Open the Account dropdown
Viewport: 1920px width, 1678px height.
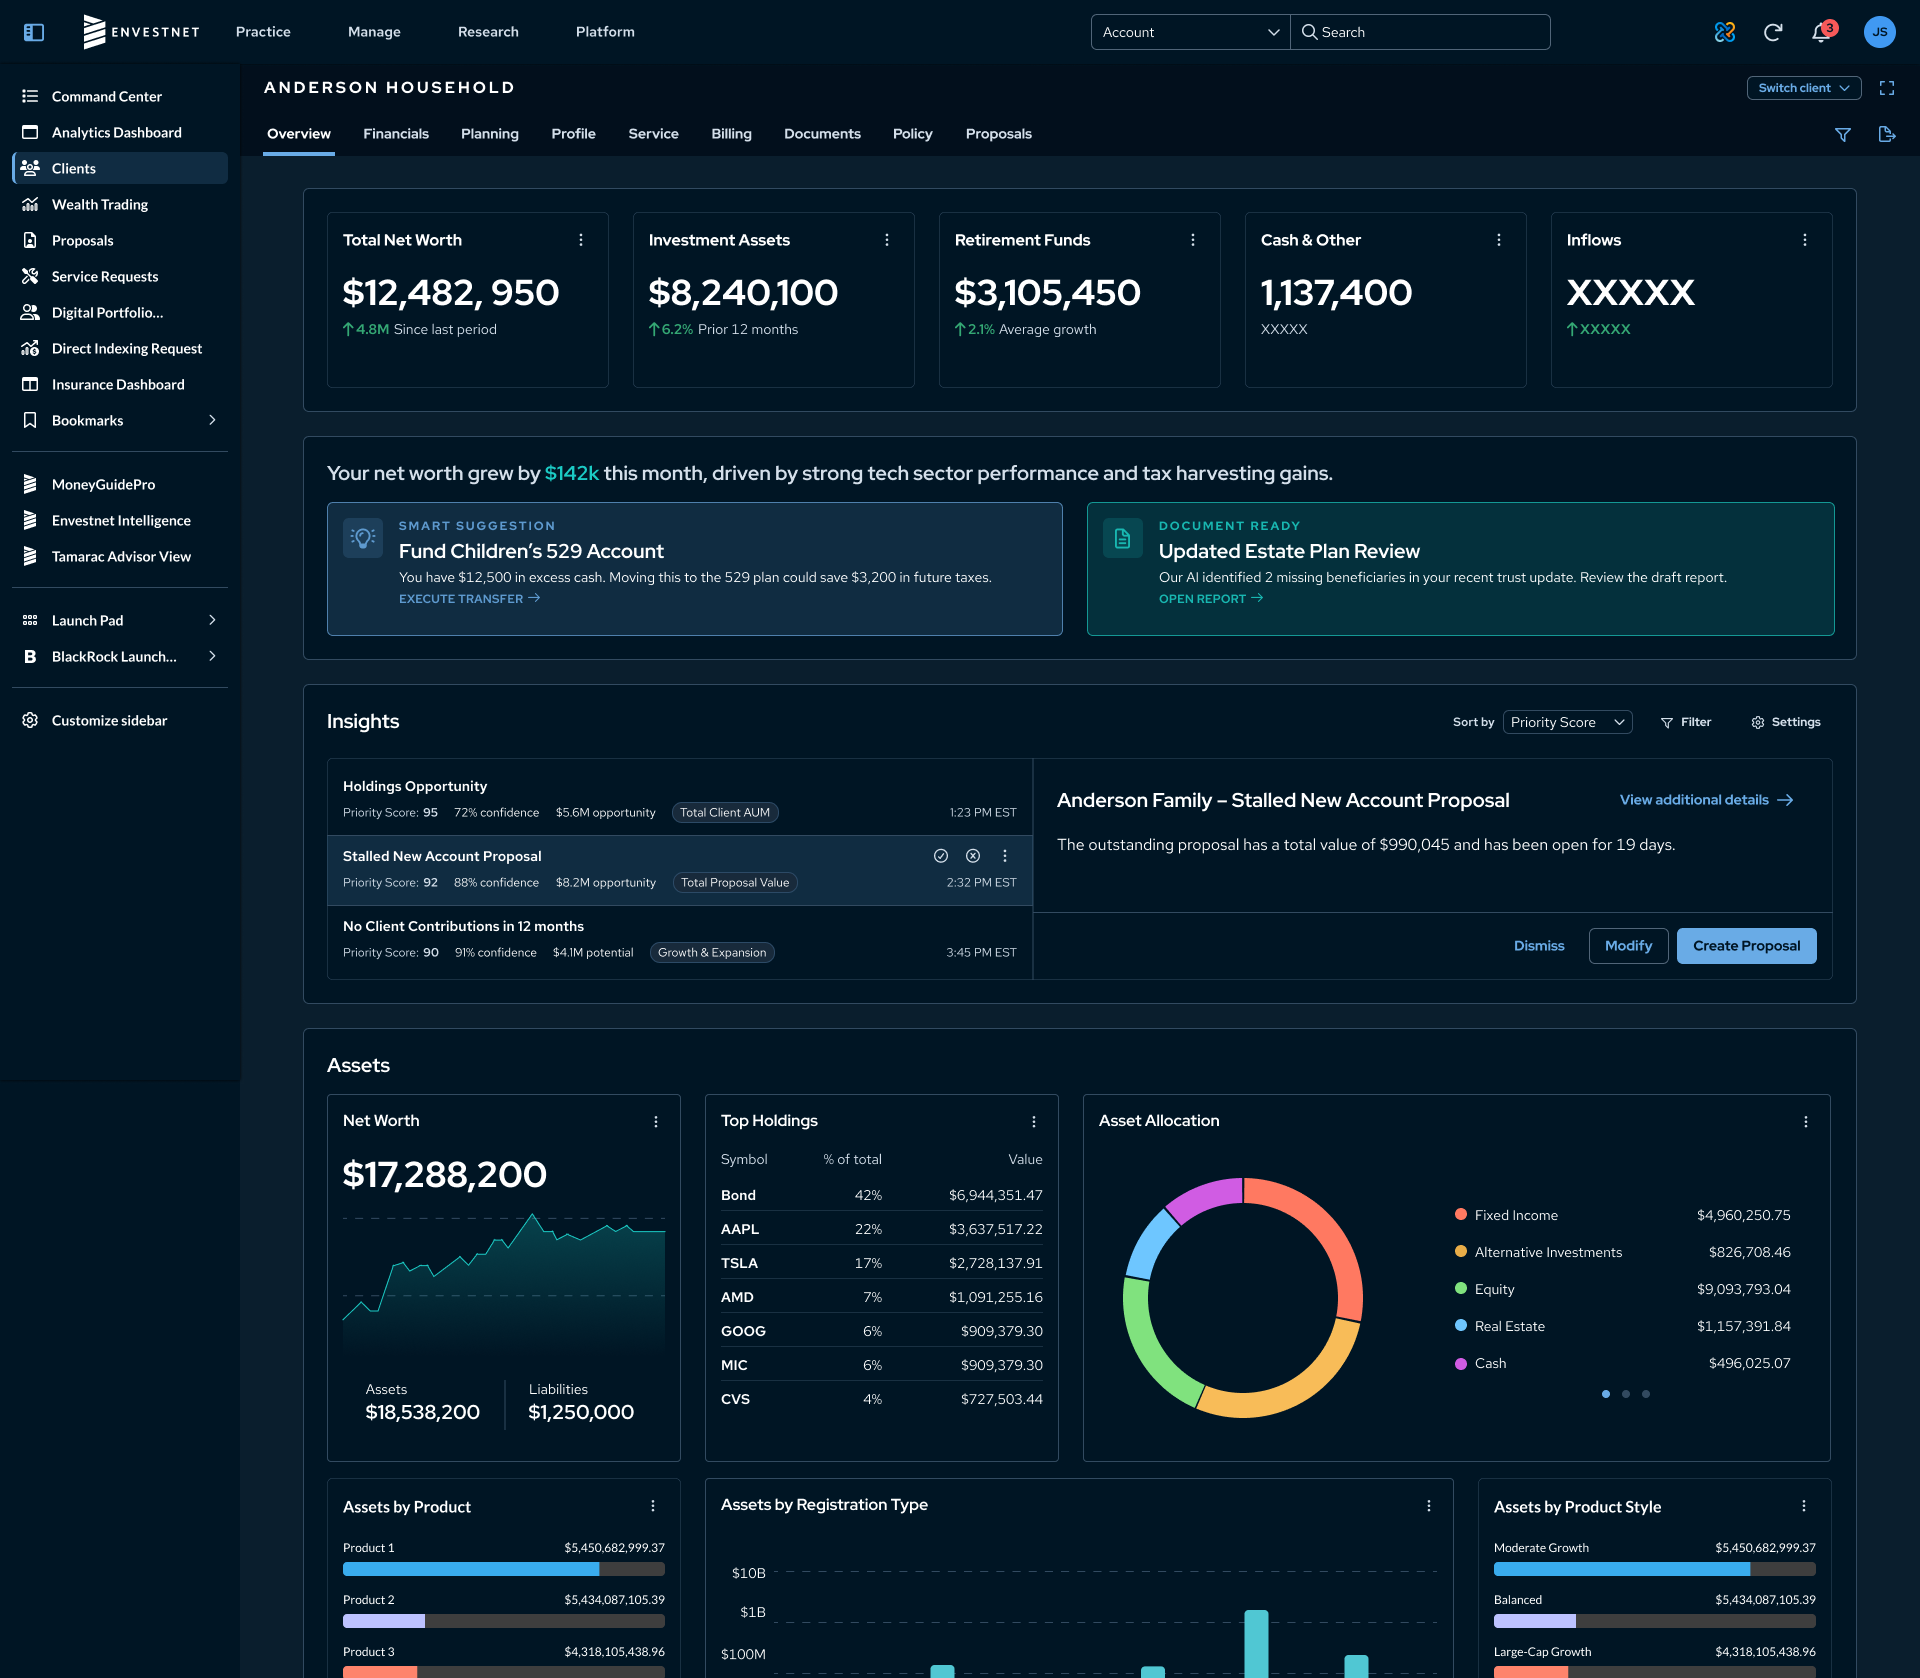click(1190, 32)
